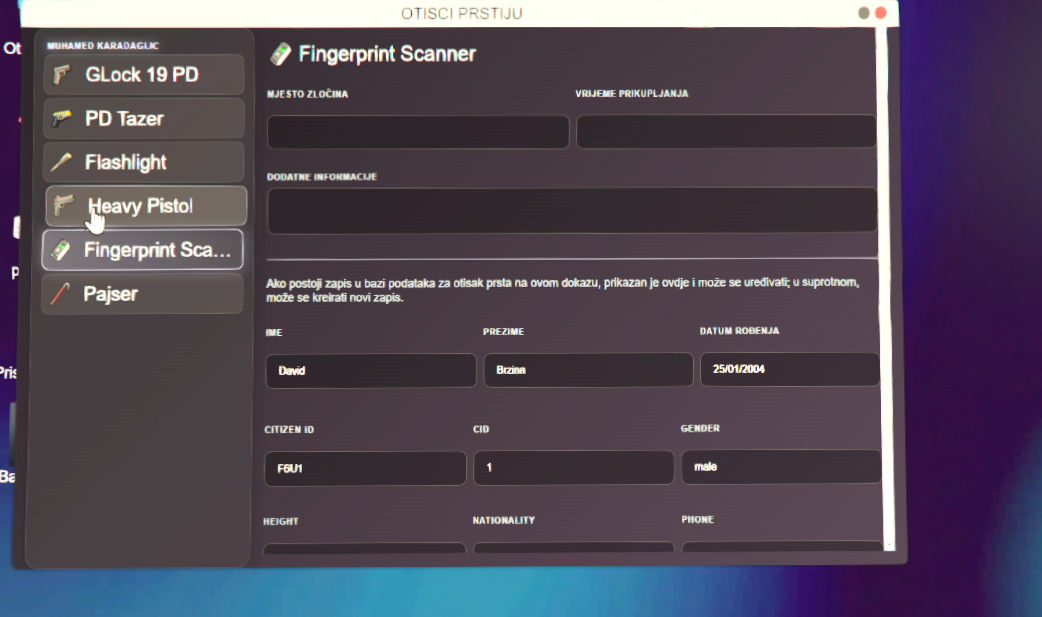Click the HEIGHT label

pyautogui.click(x=280, y=521)
